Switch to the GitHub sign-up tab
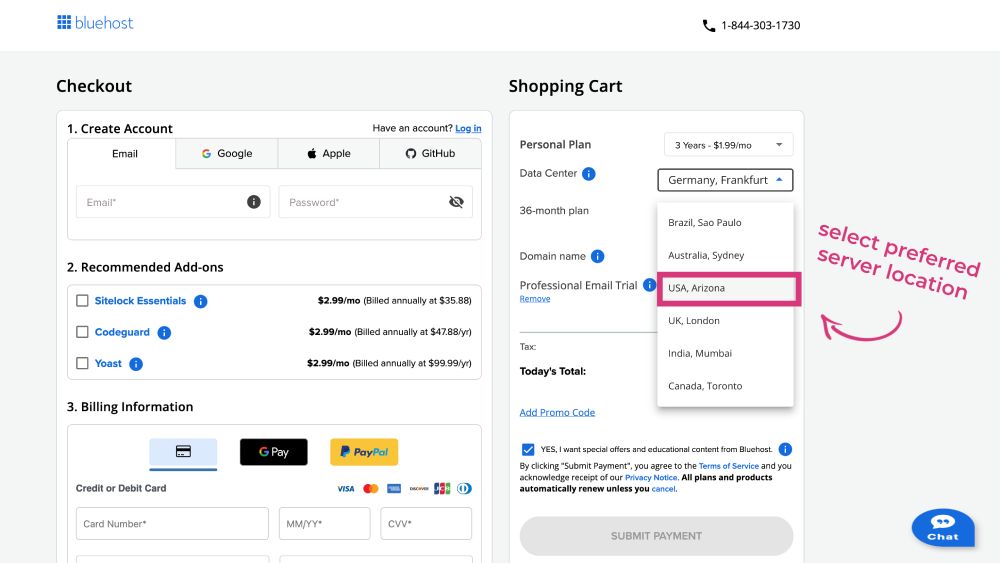Viewport: 1000px width, 563px height. point(430,154)
